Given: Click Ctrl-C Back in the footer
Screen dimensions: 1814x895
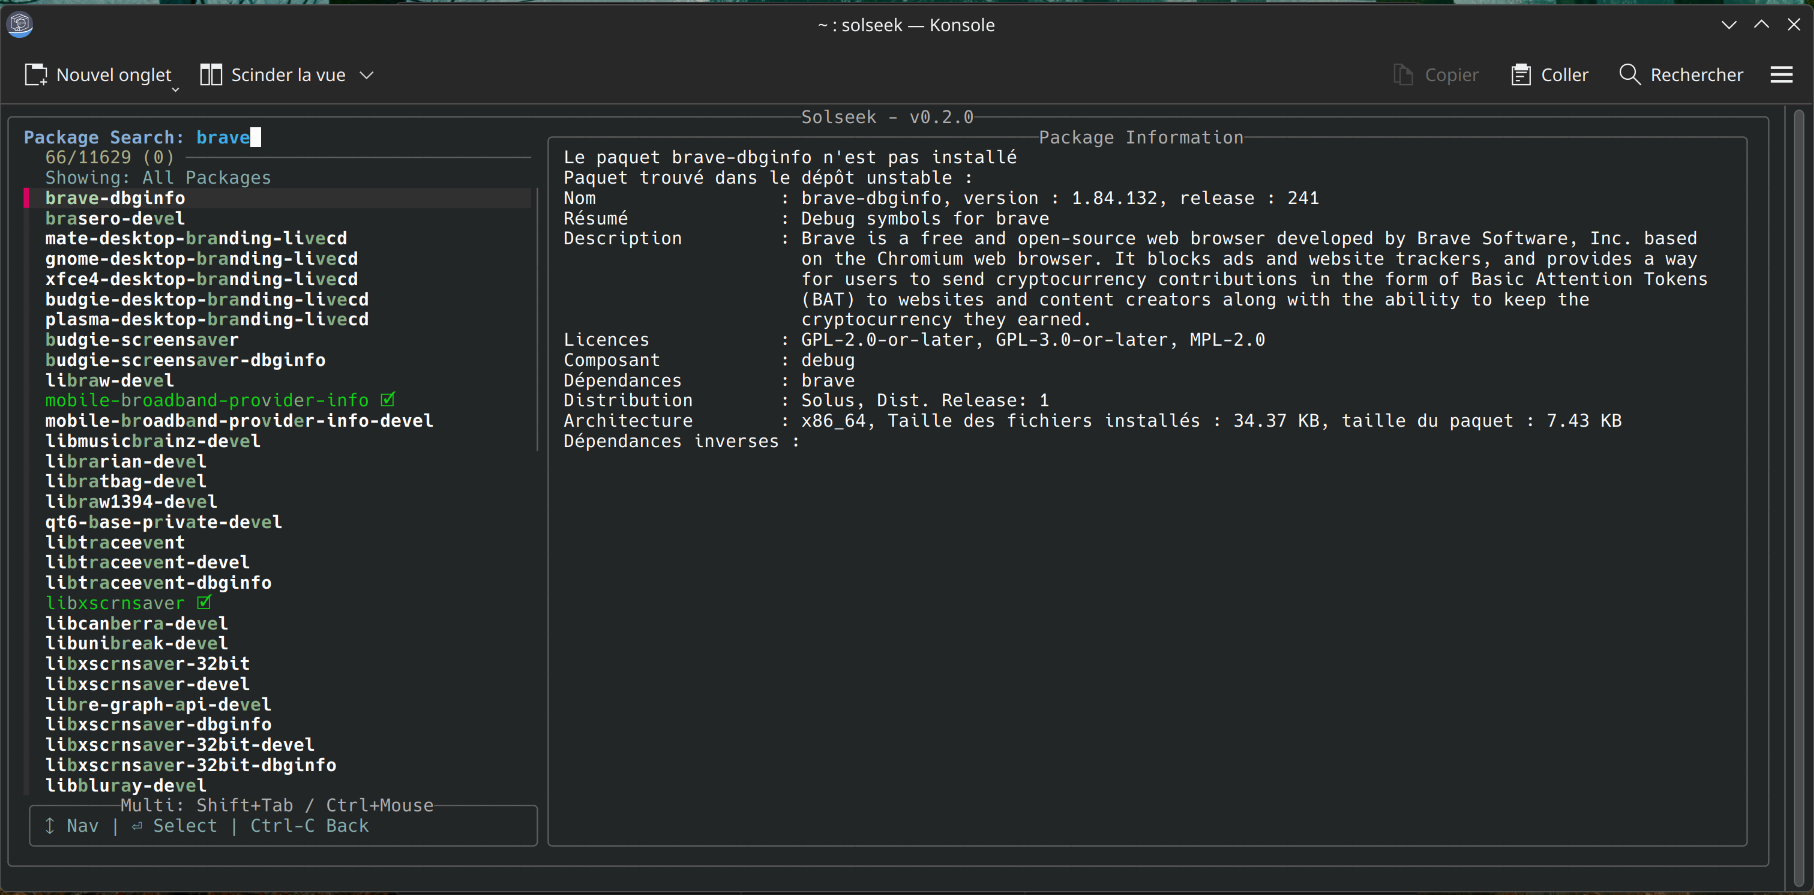Looking at the screenshot, I should tap(309, 826).
